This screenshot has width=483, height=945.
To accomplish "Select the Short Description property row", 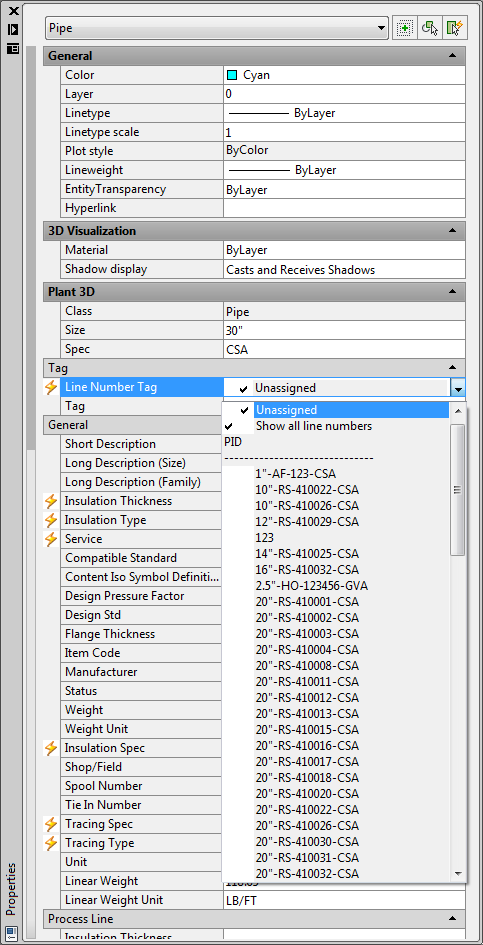I will point(142,444).
